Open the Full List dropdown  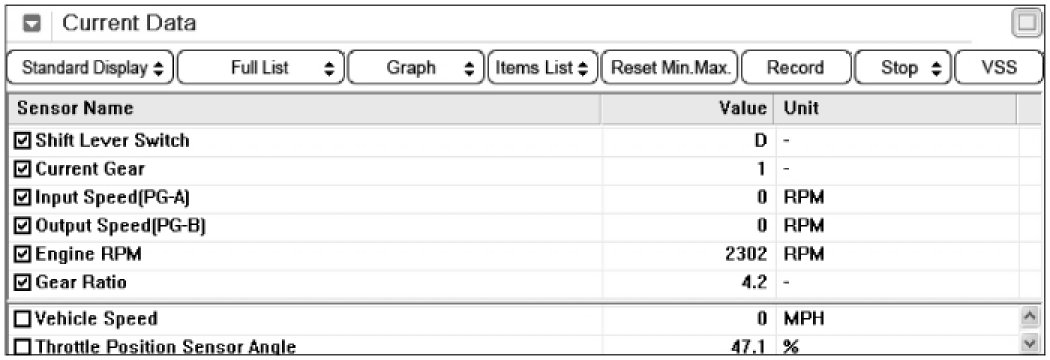click(261, 68)
